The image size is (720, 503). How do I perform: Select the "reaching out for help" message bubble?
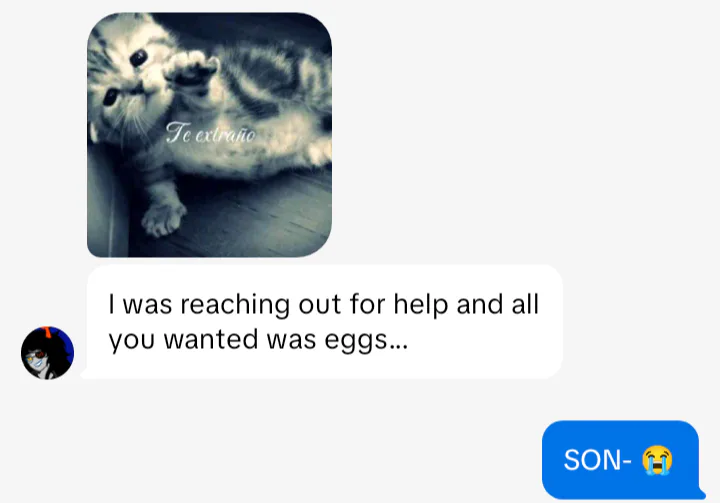click(325, 322)
